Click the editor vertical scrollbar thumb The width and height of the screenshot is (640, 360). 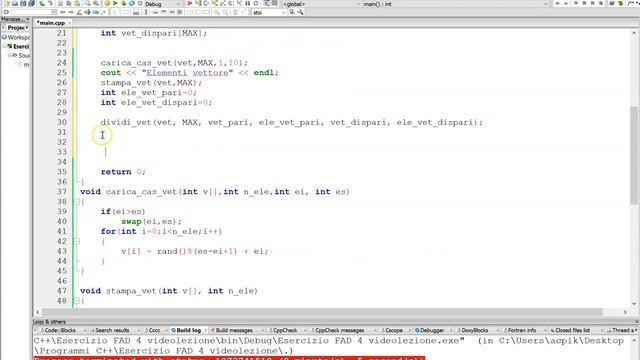coord(634,155)
